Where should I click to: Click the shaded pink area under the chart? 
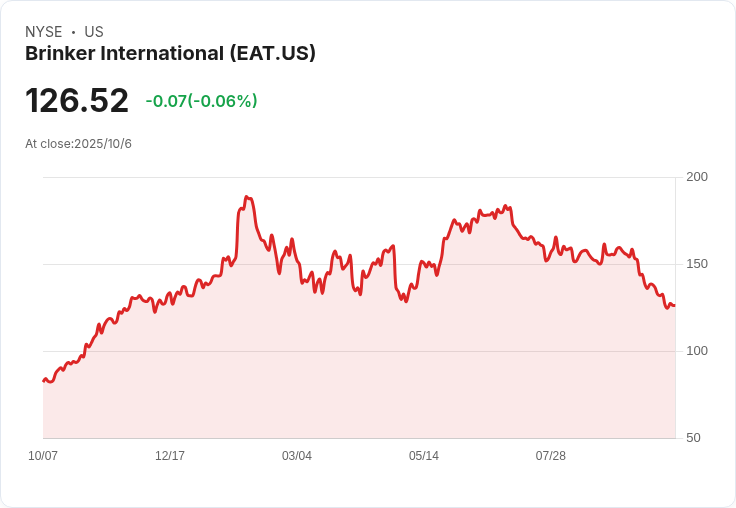click(359, 376)
